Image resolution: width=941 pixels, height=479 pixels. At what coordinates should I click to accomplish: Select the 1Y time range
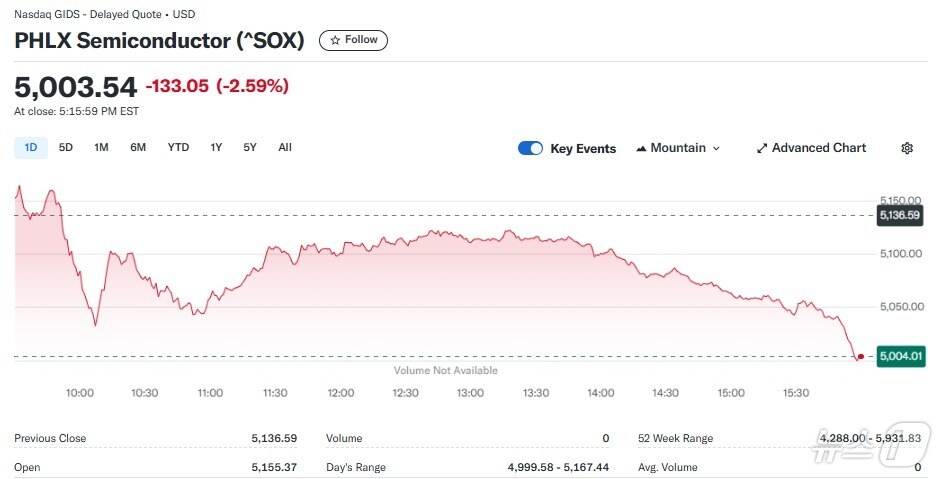point(216,148)
